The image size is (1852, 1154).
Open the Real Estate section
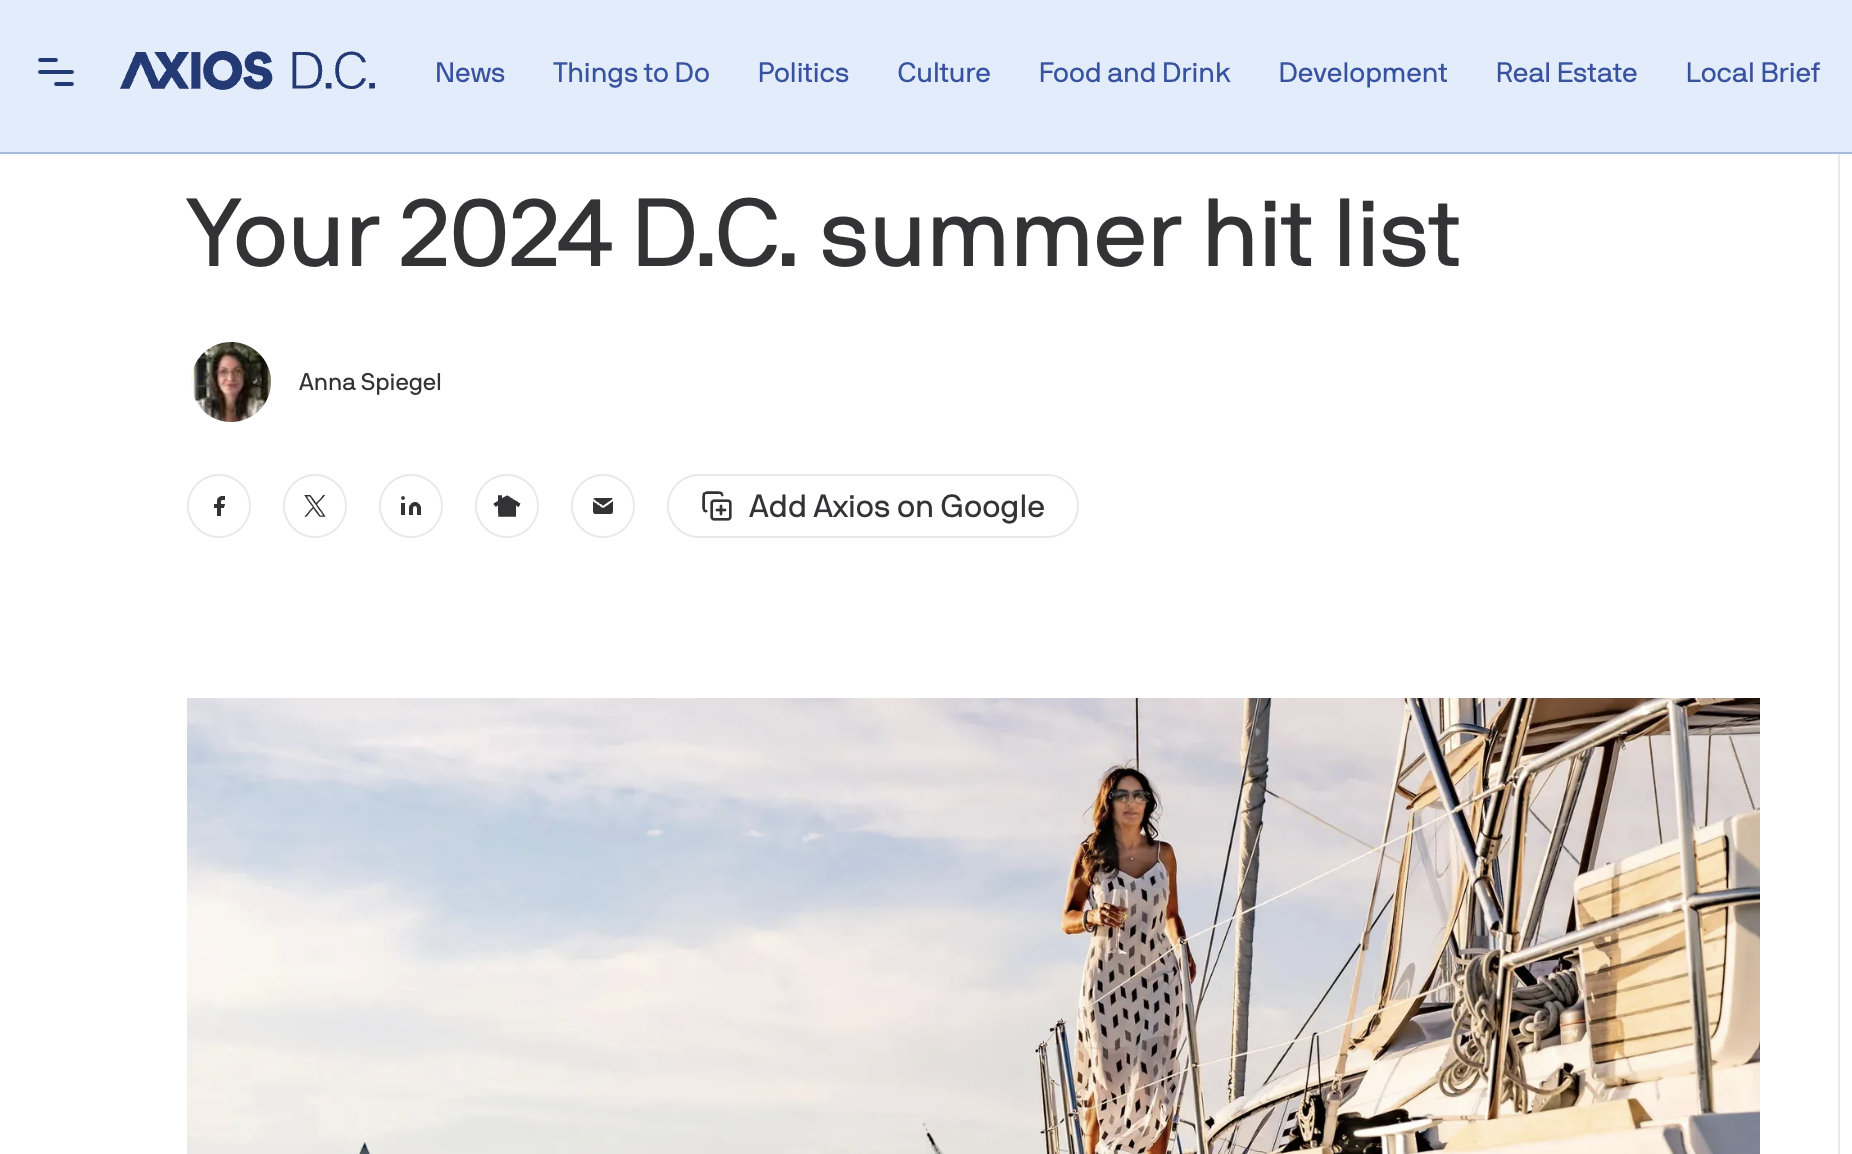coord(1566,73)
